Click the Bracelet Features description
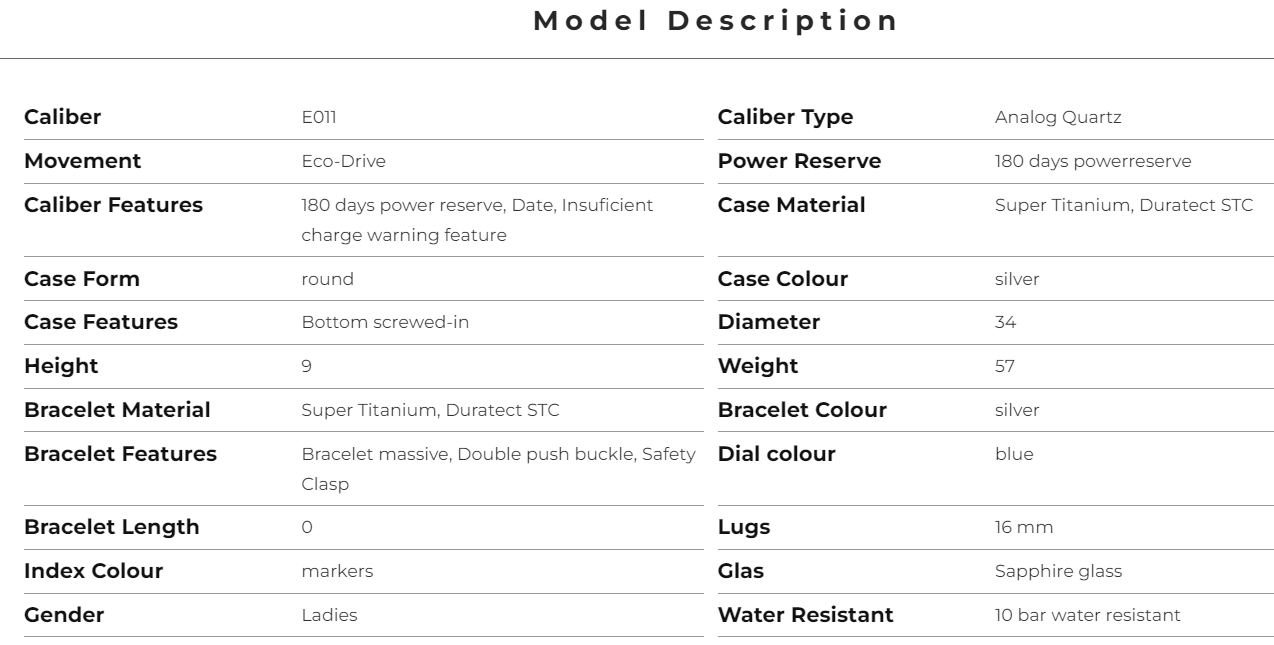Viewport: 1274px width, 645px height. pyautogui.click(x=498, y=469)
